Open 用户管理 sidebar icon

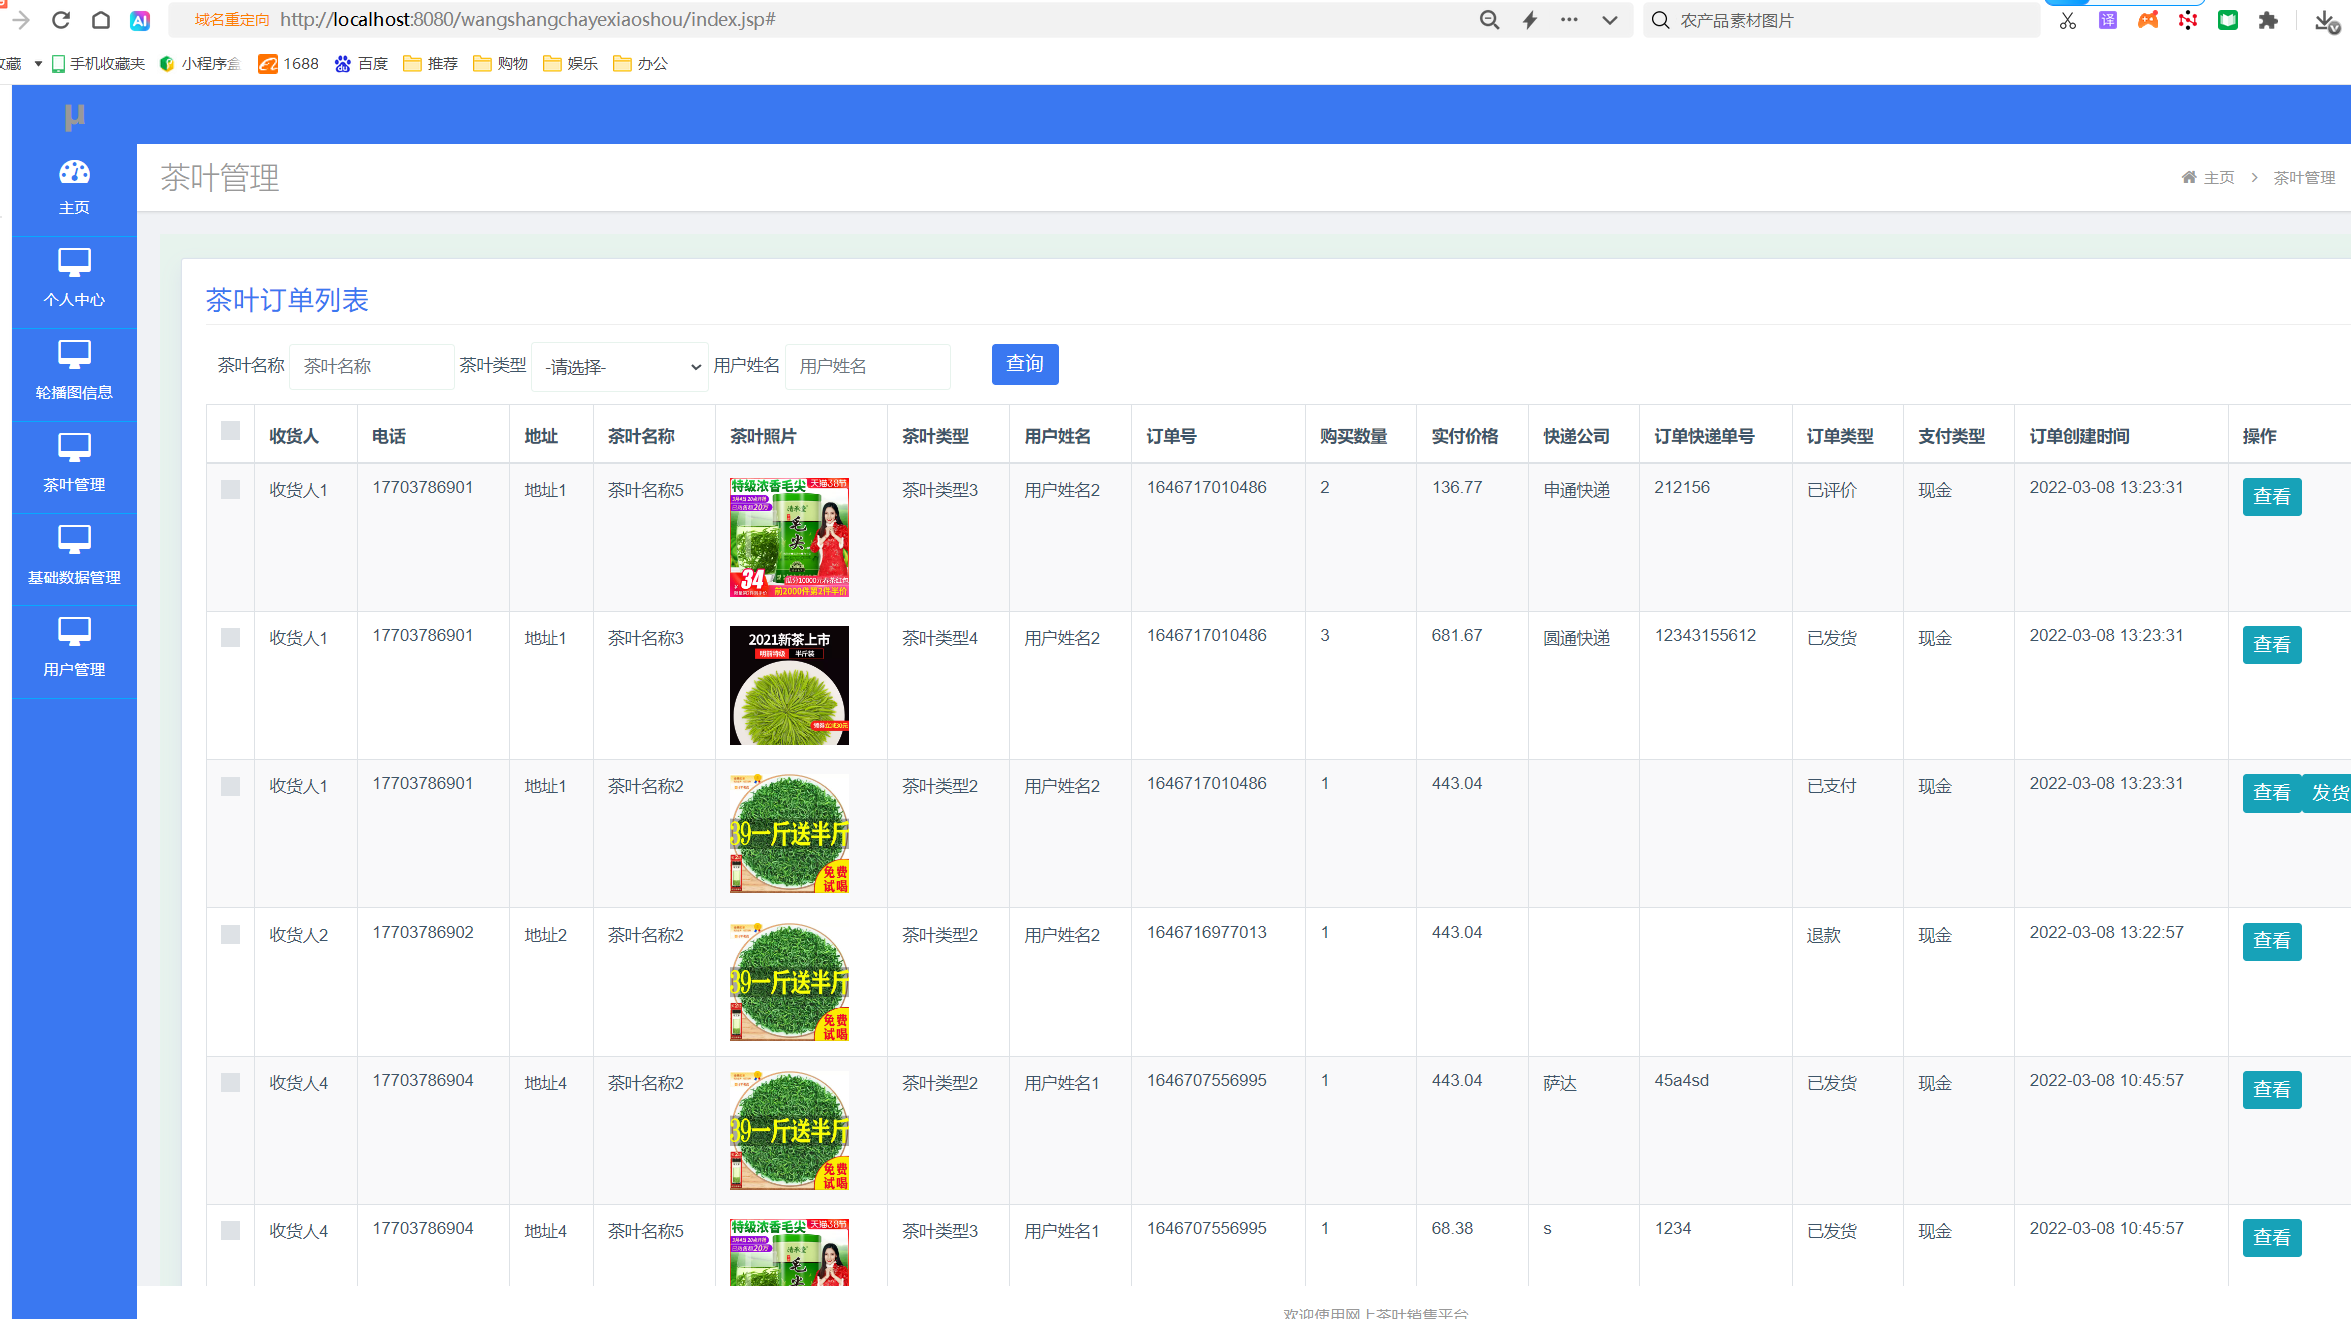(74, 632)
